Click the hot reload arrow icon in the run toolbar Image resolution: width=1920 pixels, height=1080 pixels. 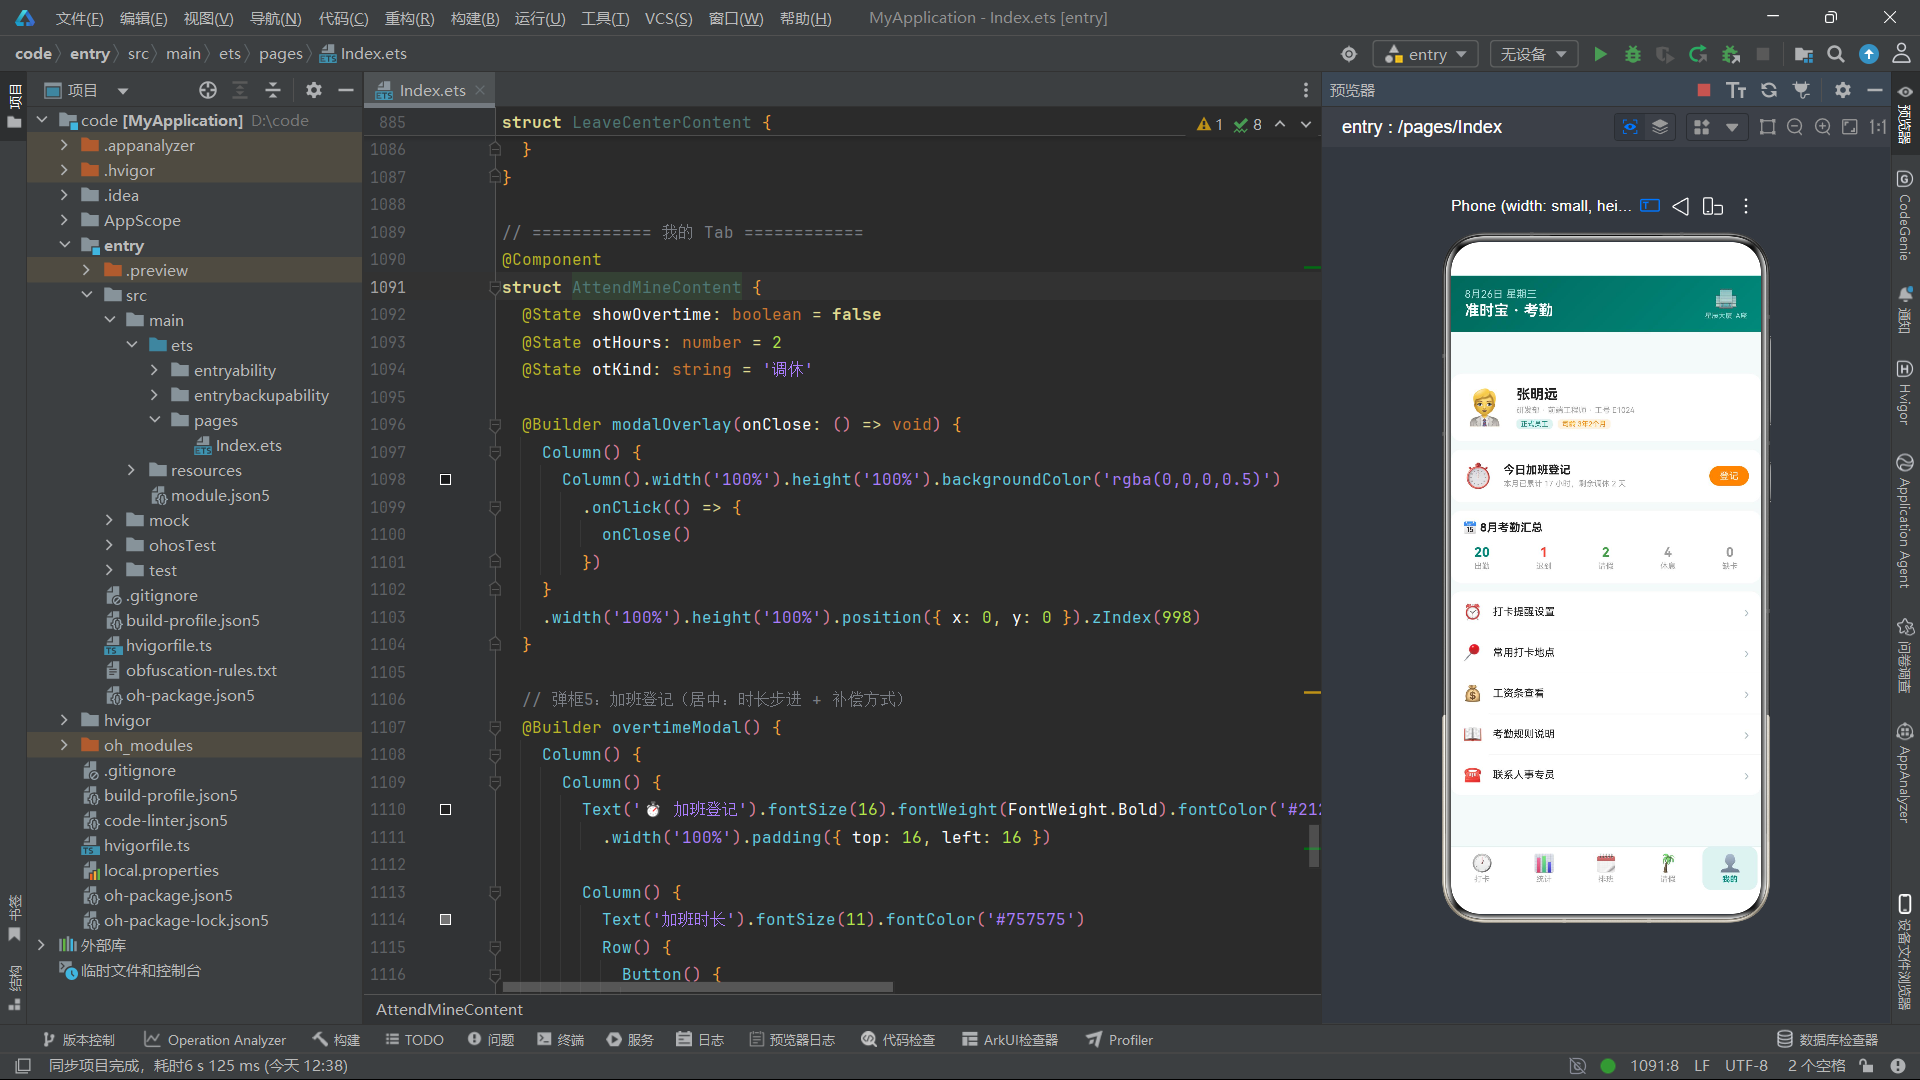1698,54
